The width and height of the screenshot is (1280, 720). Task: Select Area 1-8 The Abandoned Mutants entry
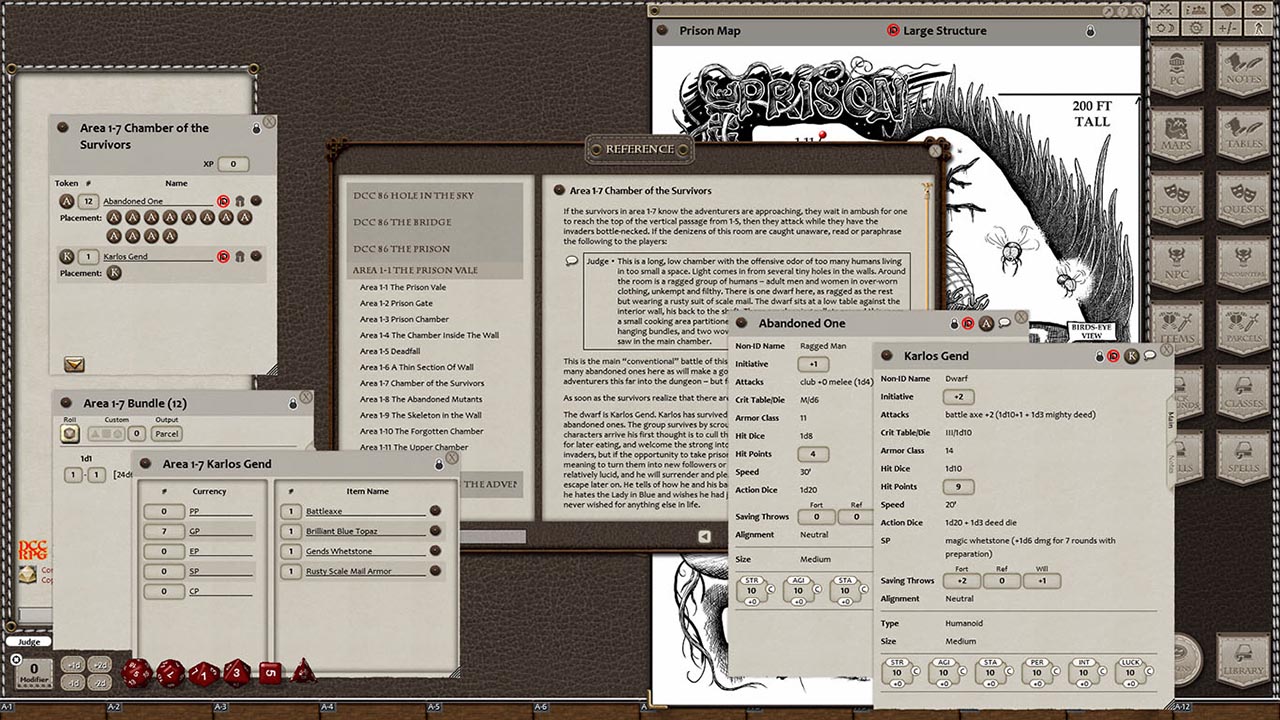pyautogui.click(x=421, y=399)
